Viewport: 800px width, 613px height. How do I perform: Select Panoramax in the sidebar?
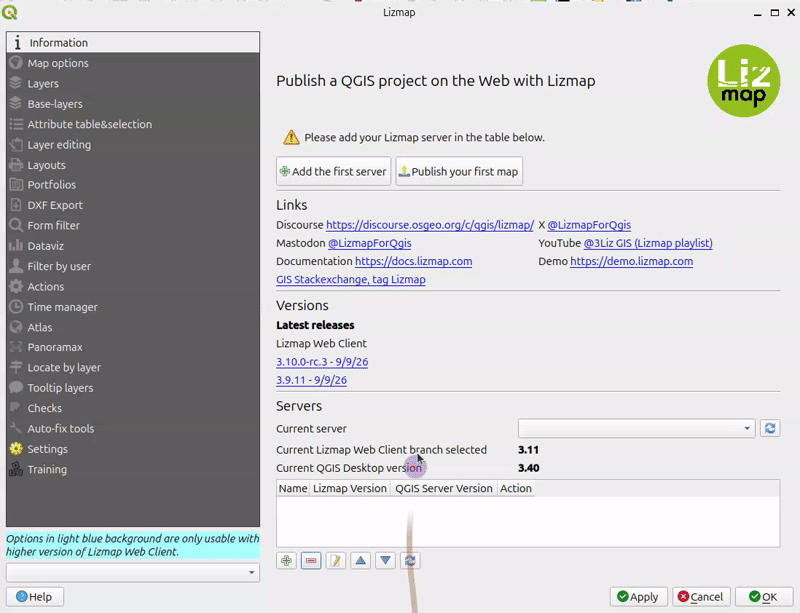[x=133, y=347]
